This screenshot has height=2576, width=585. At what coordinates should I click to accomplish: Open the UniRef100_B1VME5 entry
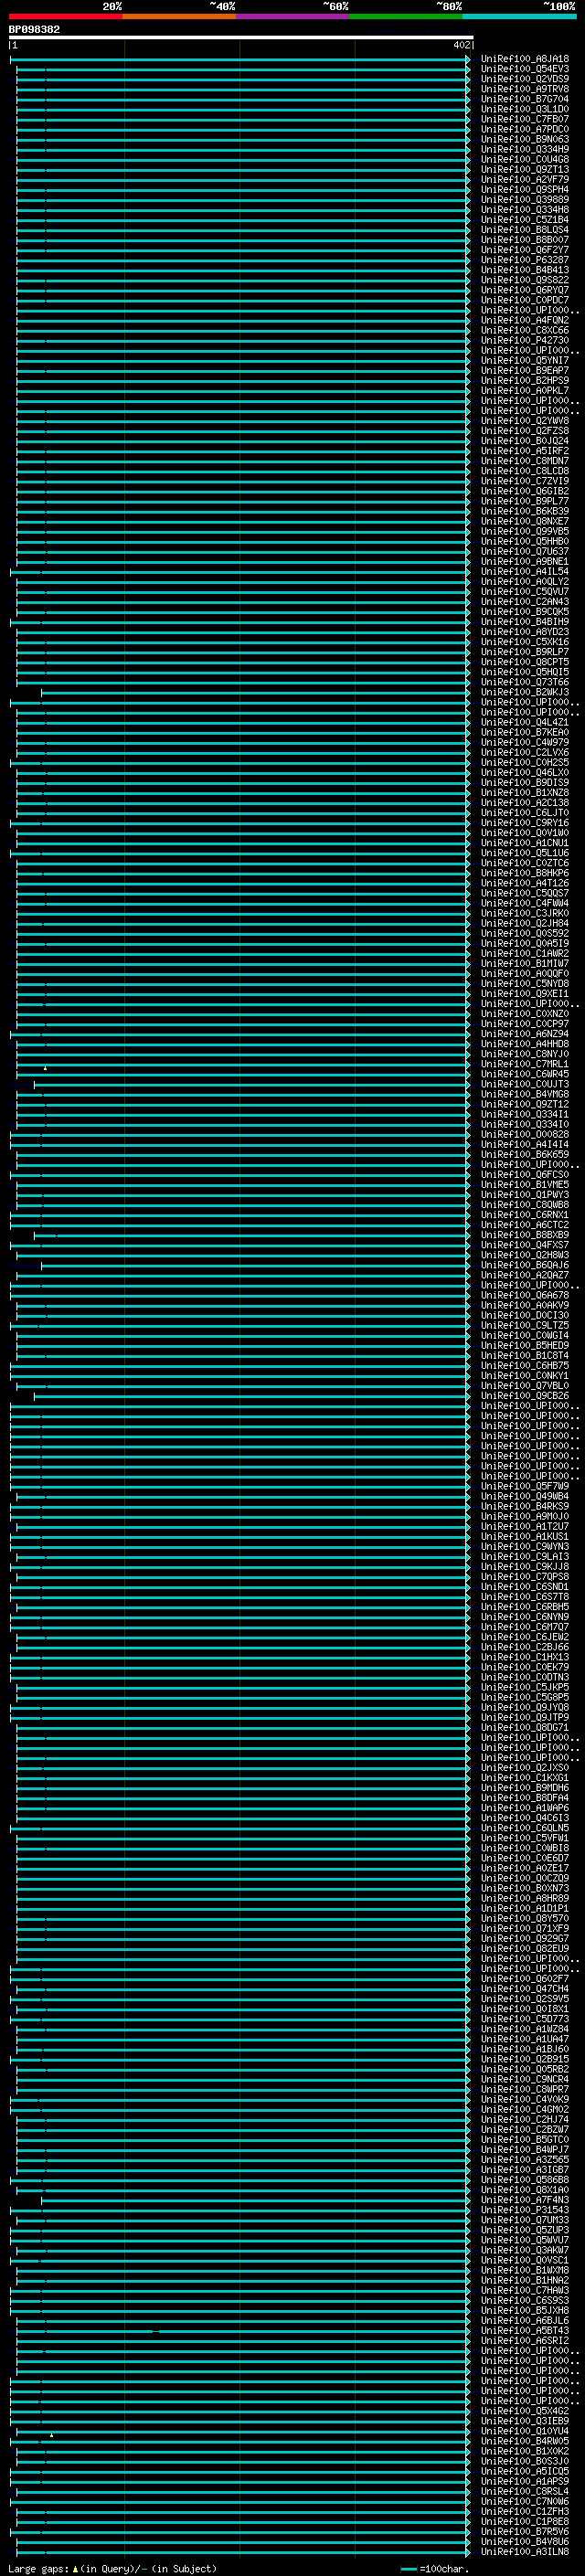point(524,1184)
